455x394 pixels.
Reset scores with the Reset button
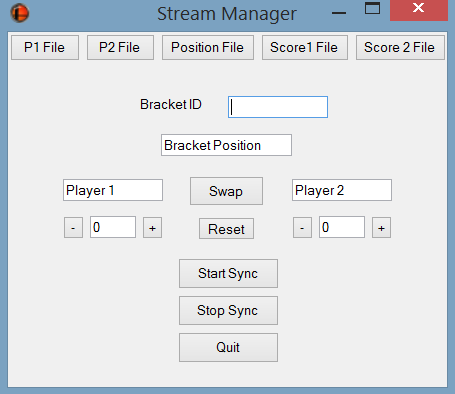[x=226, y=229]
